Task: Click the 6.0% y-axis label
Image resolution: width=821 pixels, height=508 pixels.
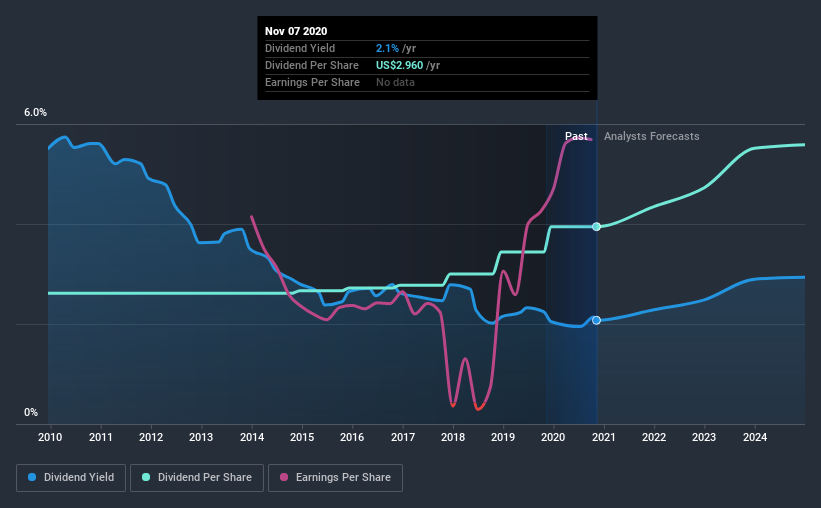Action: pyautogui.click(x=36, y=113)
